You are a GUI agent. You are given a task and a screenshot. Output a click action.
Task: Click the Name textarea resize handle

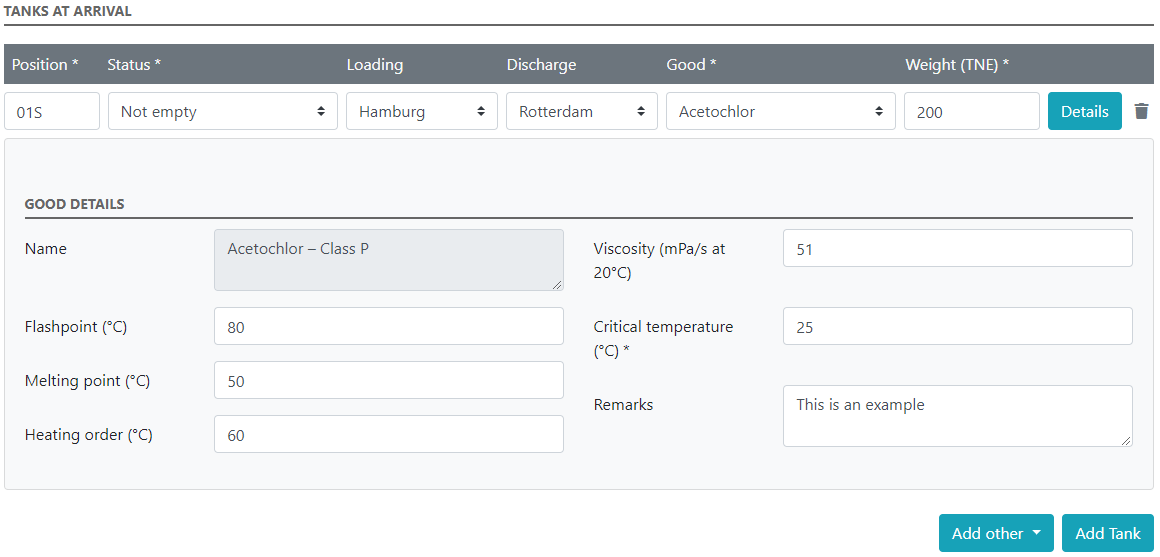[x=557, y=285]
